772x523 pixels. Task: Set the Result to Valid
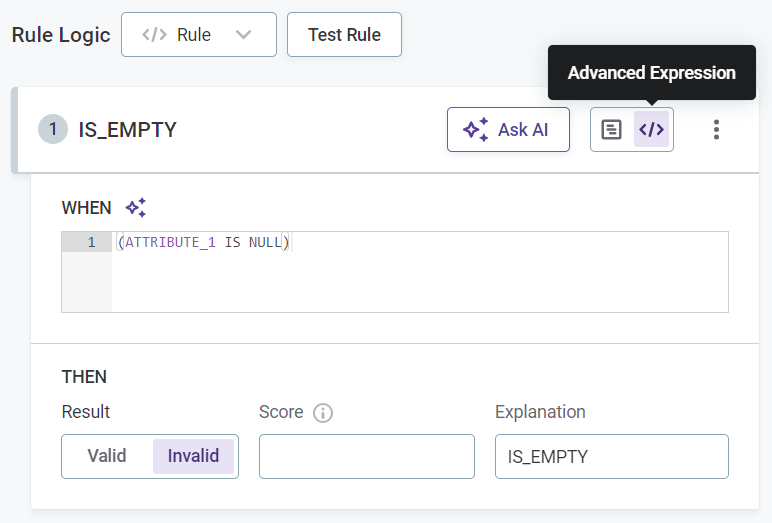click(x=107, y=456)
